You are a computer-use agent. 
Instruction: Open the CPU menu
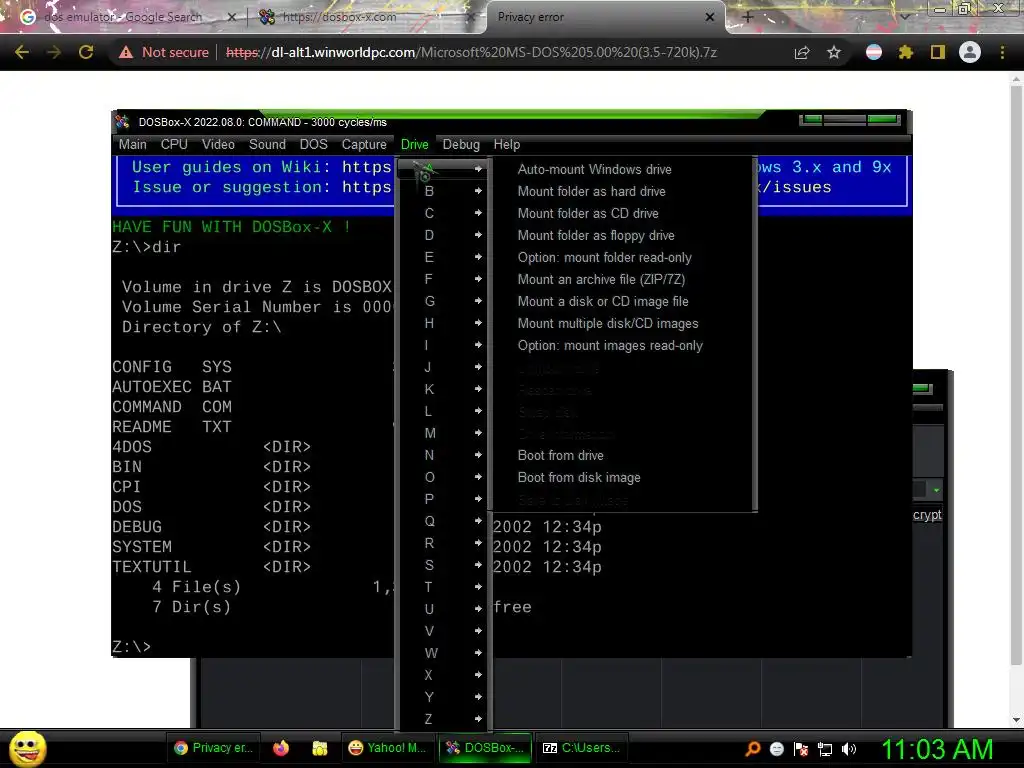pos(174,144)
